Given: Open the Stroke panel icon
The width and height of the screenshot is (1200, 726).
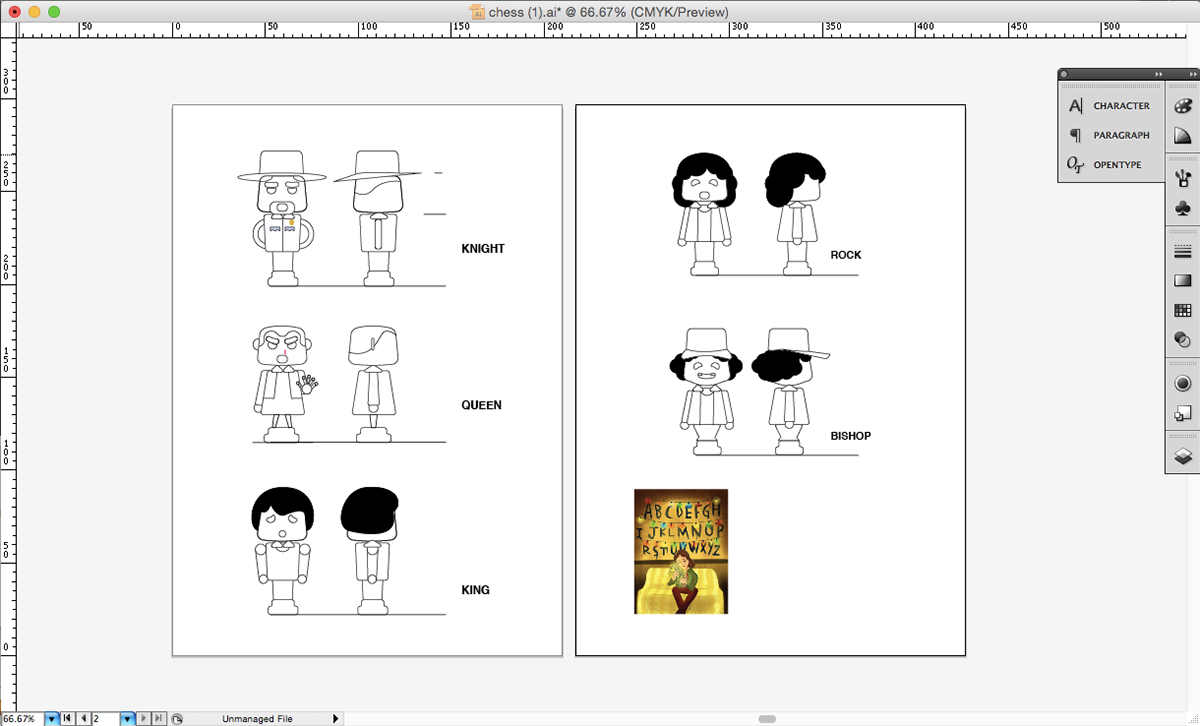Looking at the screenshot, I should coord(1182,251).
